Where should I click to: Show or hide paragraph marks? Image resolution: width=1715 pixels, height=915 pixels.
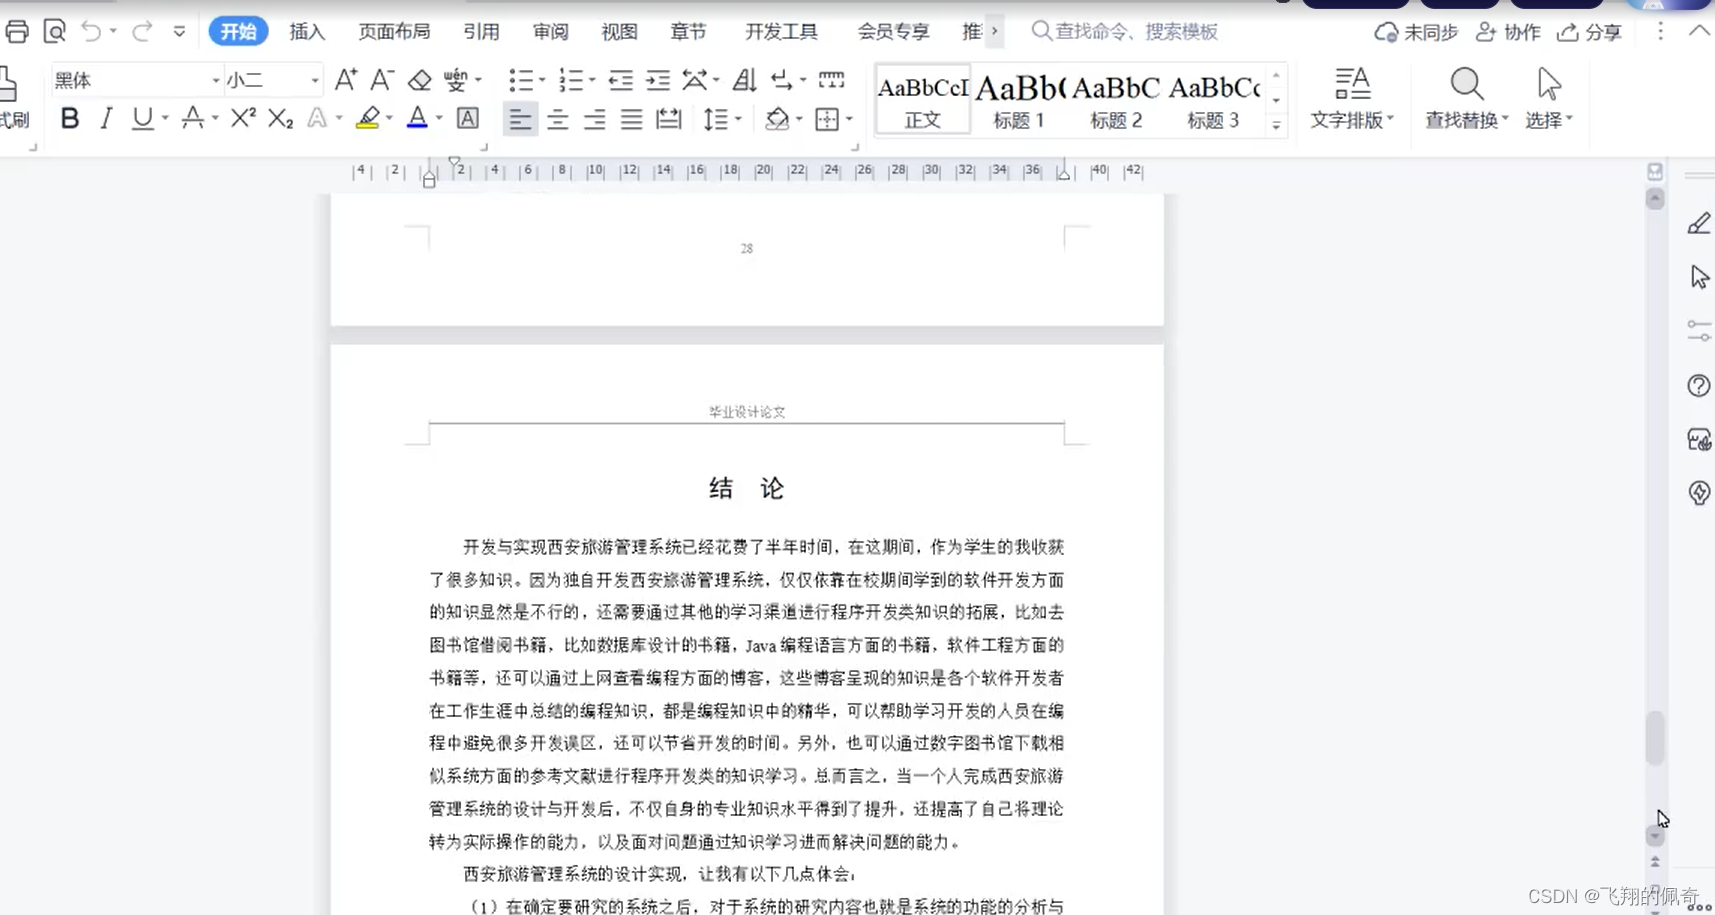coord(782,80)
